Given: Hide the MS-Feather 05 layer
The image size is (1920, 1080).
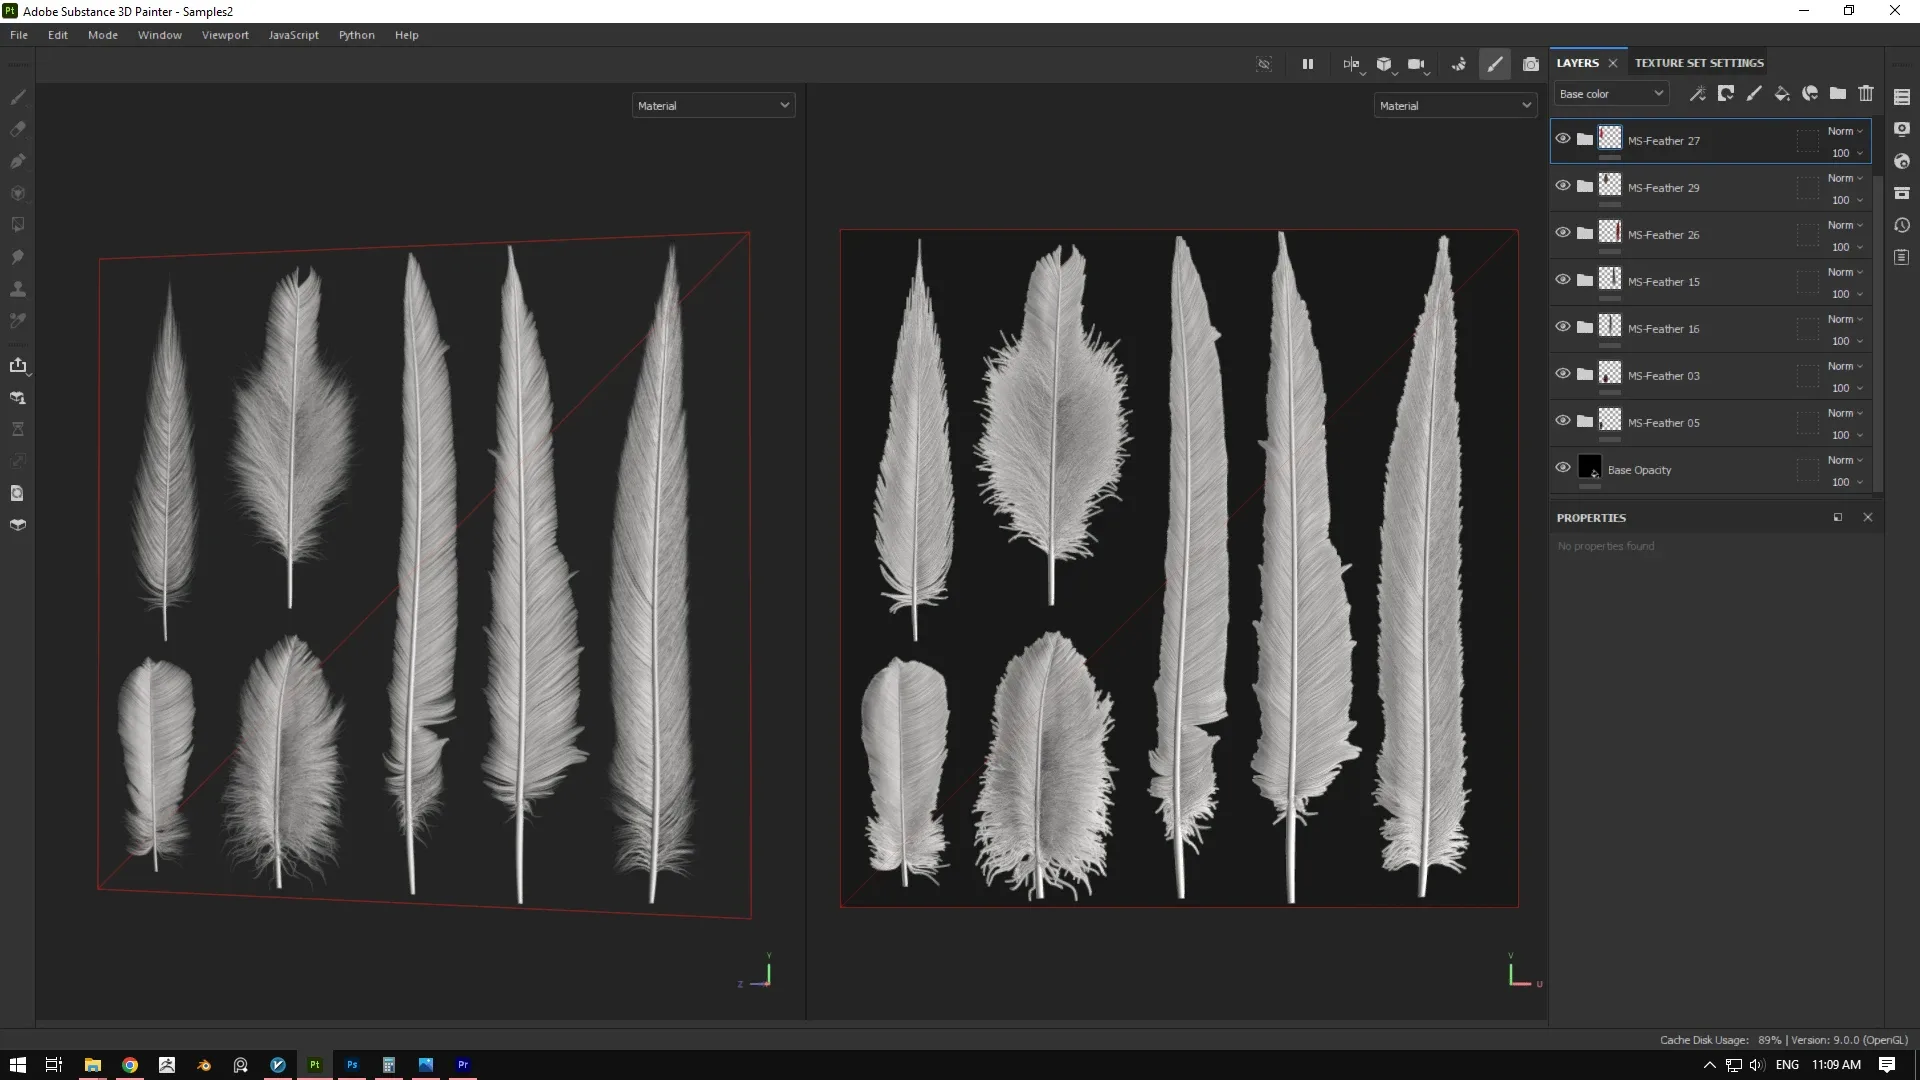Looking at the screenshot, I should 1563,421.
